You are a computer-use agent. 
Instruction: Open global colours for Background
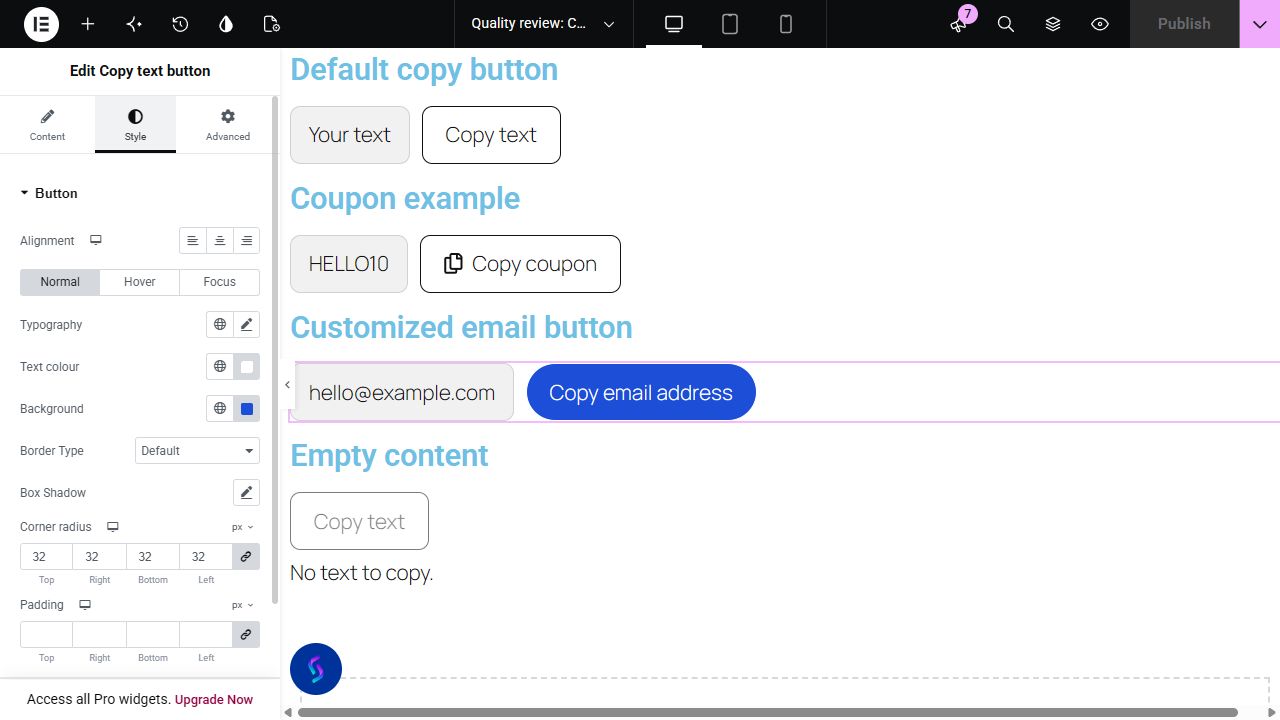point(220,409)
